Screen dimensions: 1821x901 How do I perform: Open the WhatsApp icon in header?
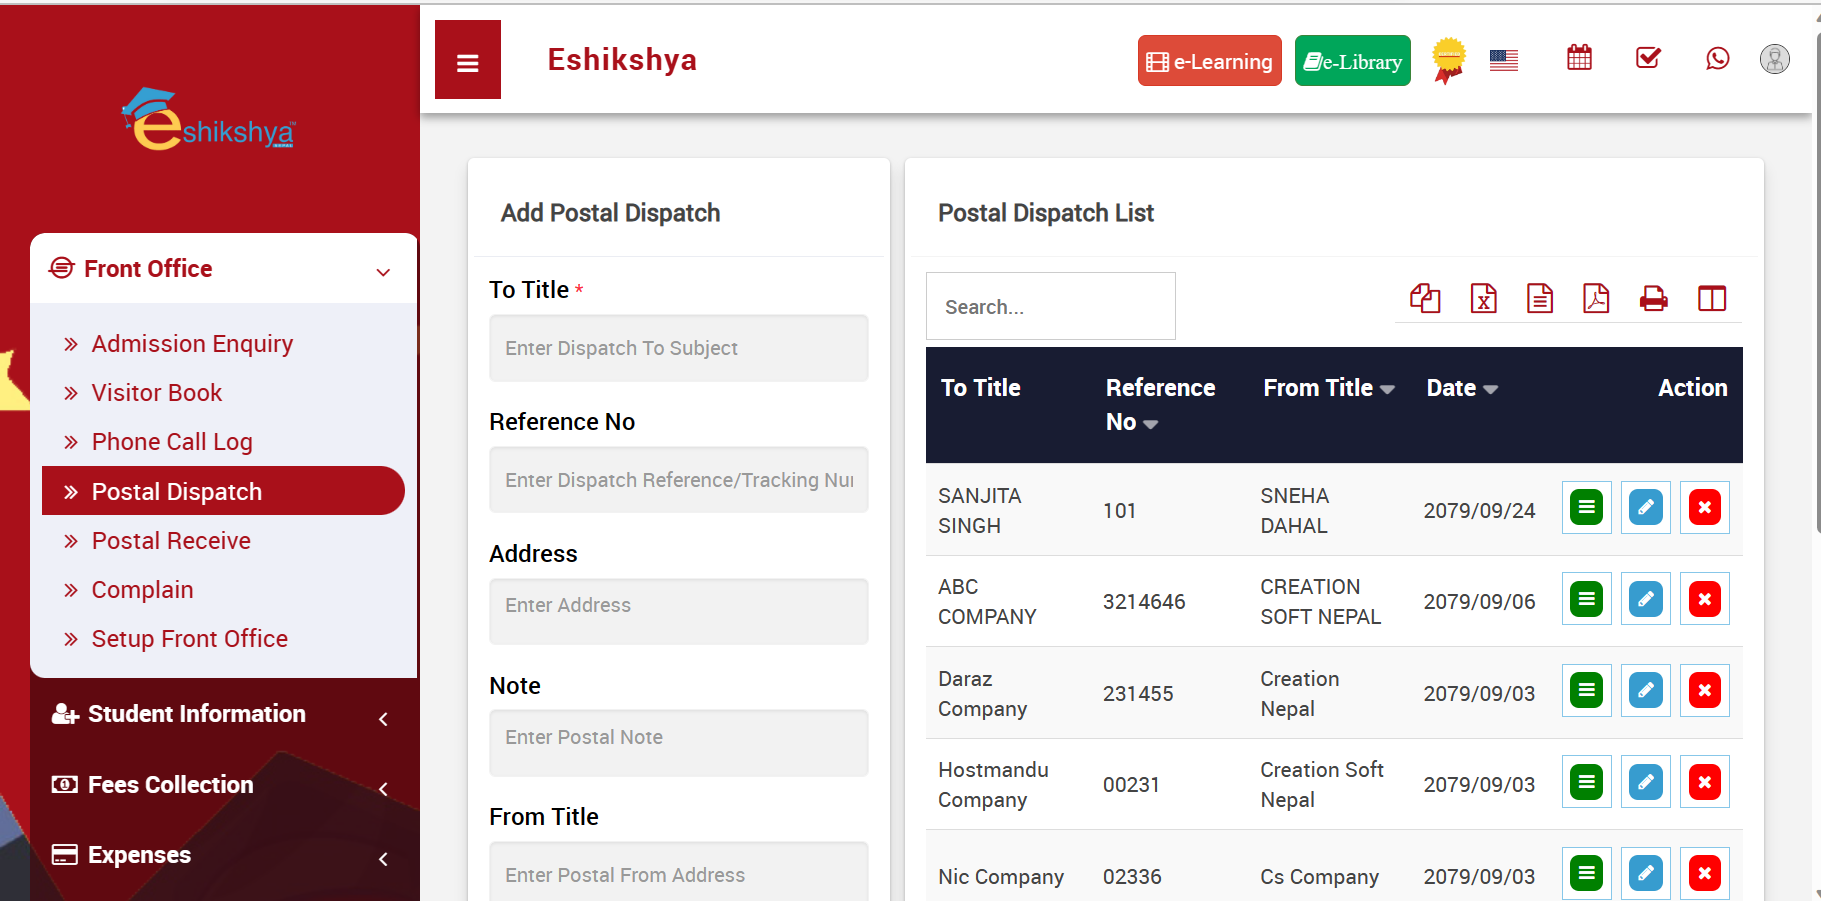pyautogui.click(x=1717, y=59)
